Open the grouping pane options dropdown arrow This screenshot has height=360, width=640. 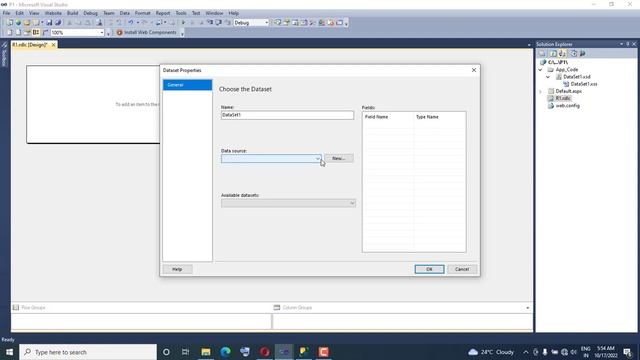tap(527, 308)
